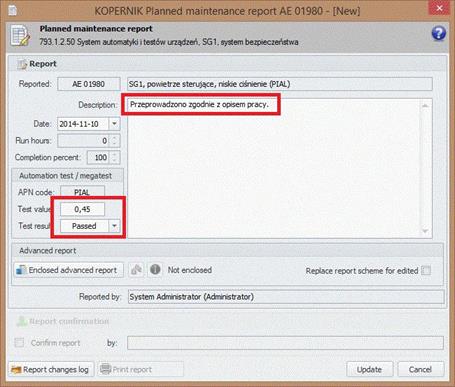Click the Print report button
Screen dimensions: 455x387
tap(140, 369)
